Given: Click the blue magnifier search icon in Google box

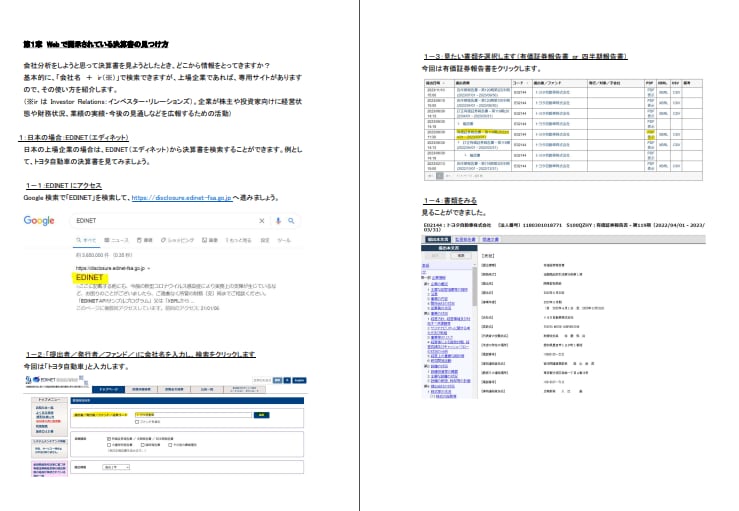Looking at the screenshot, I should (x=291, y=221).
